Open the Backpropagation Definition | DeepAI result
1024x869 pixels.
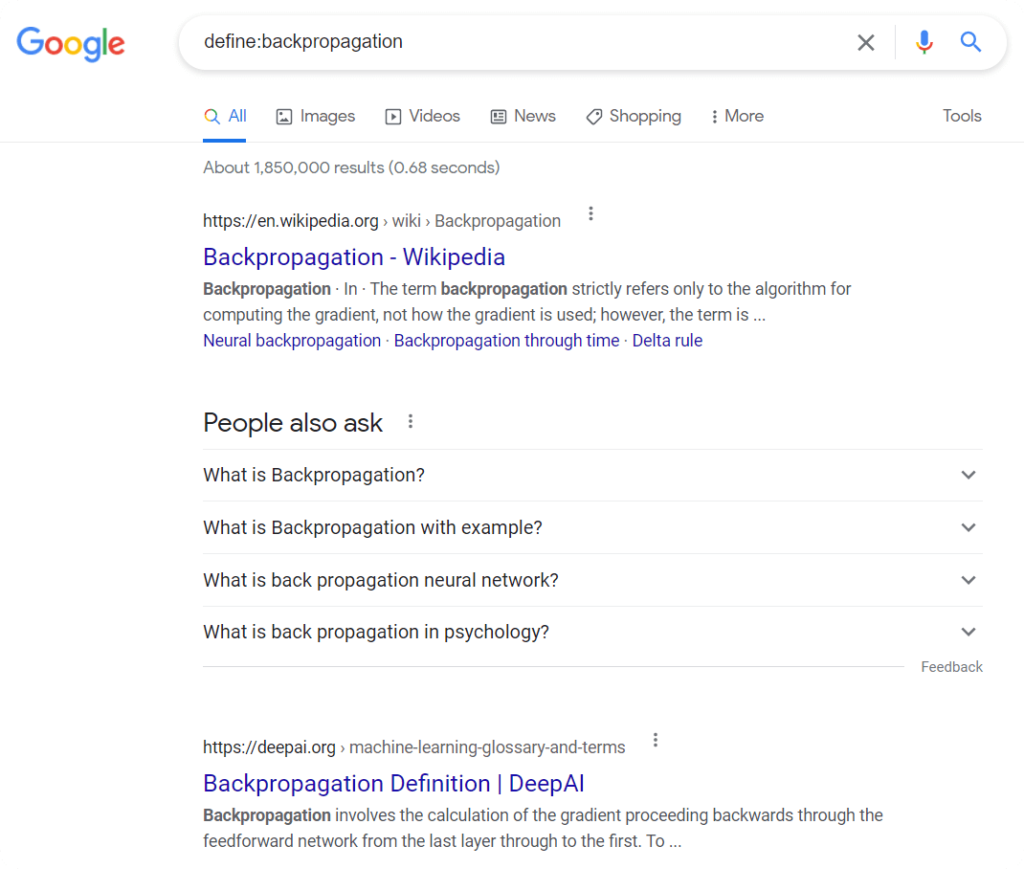pos(394,783)
